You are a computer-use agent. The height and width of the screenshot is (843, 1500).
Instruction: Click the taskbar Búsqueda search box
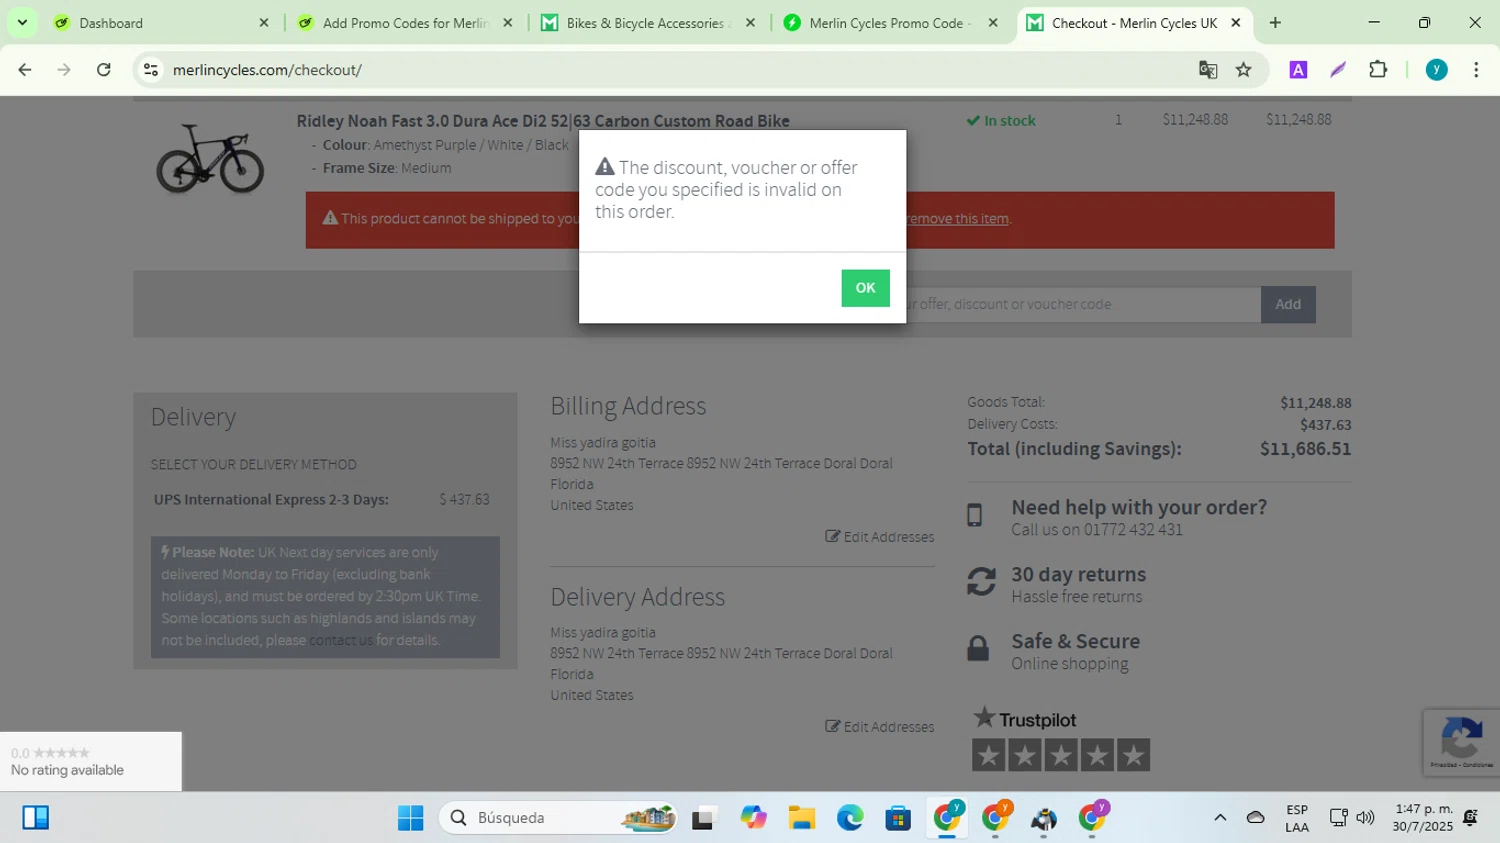[558, 818]
